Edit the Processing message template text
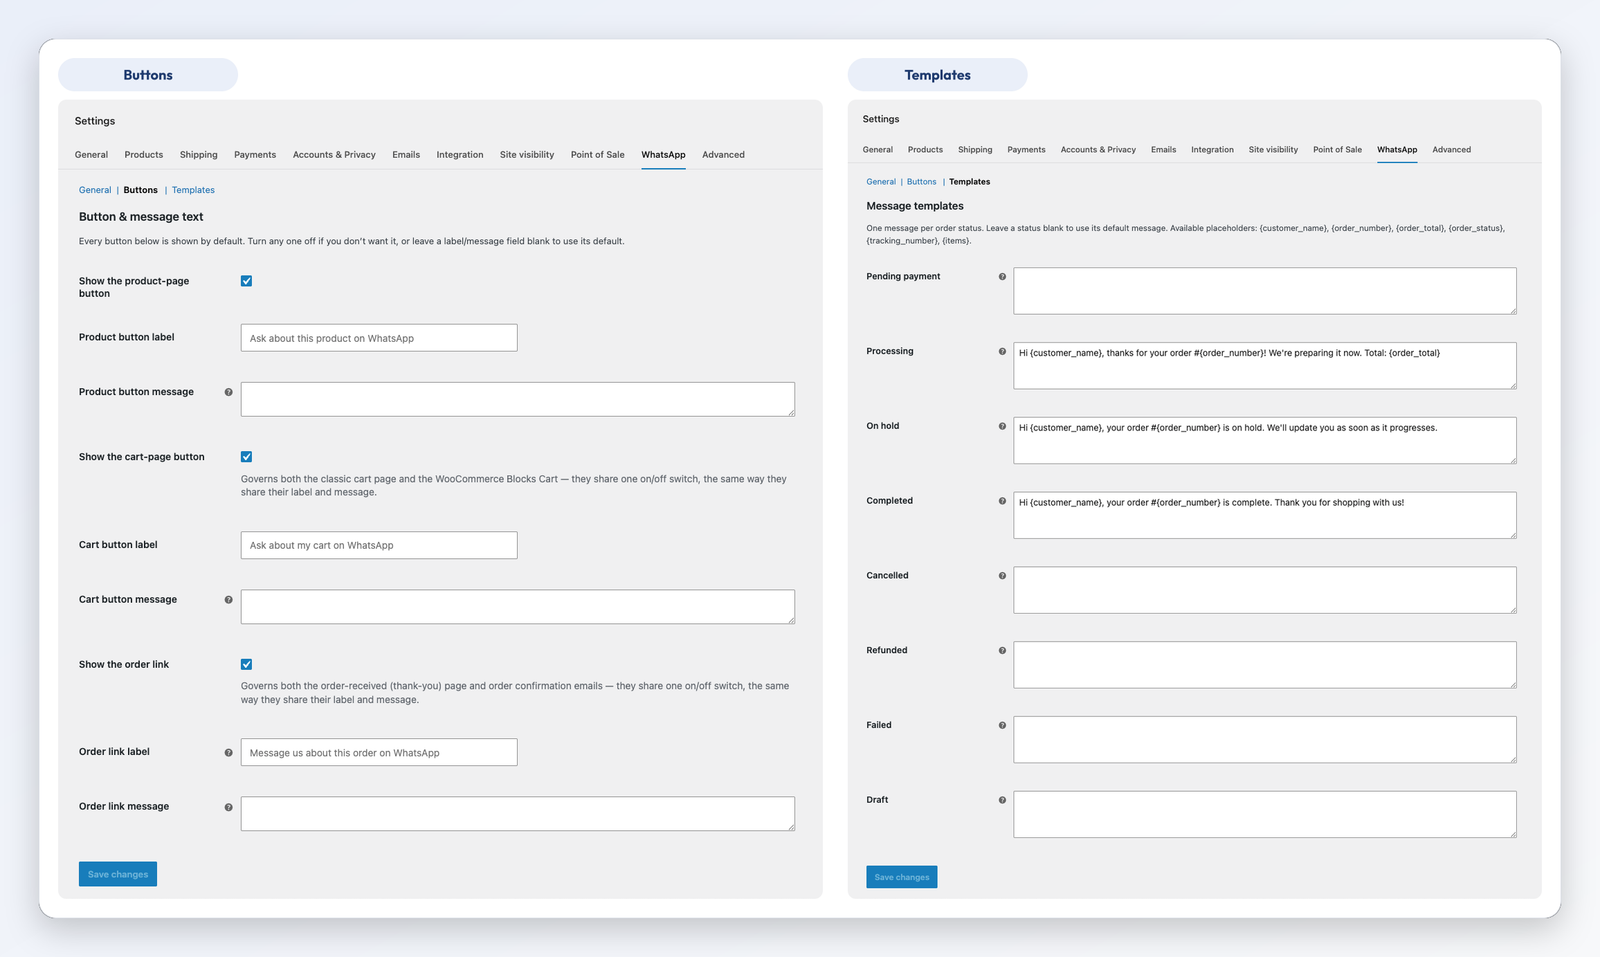This screenshot has width=1600, height=957. 1265,366
